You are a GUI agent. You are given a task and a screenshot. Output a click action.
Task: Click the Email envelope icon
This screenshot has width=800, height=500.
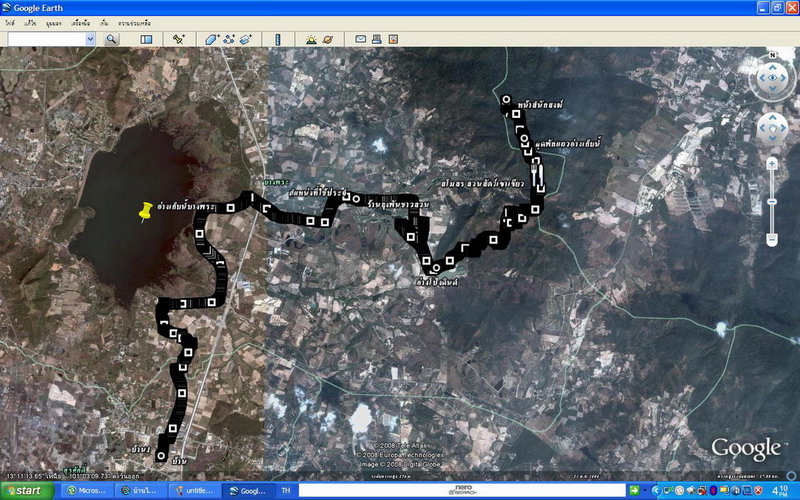coord(360,39)
